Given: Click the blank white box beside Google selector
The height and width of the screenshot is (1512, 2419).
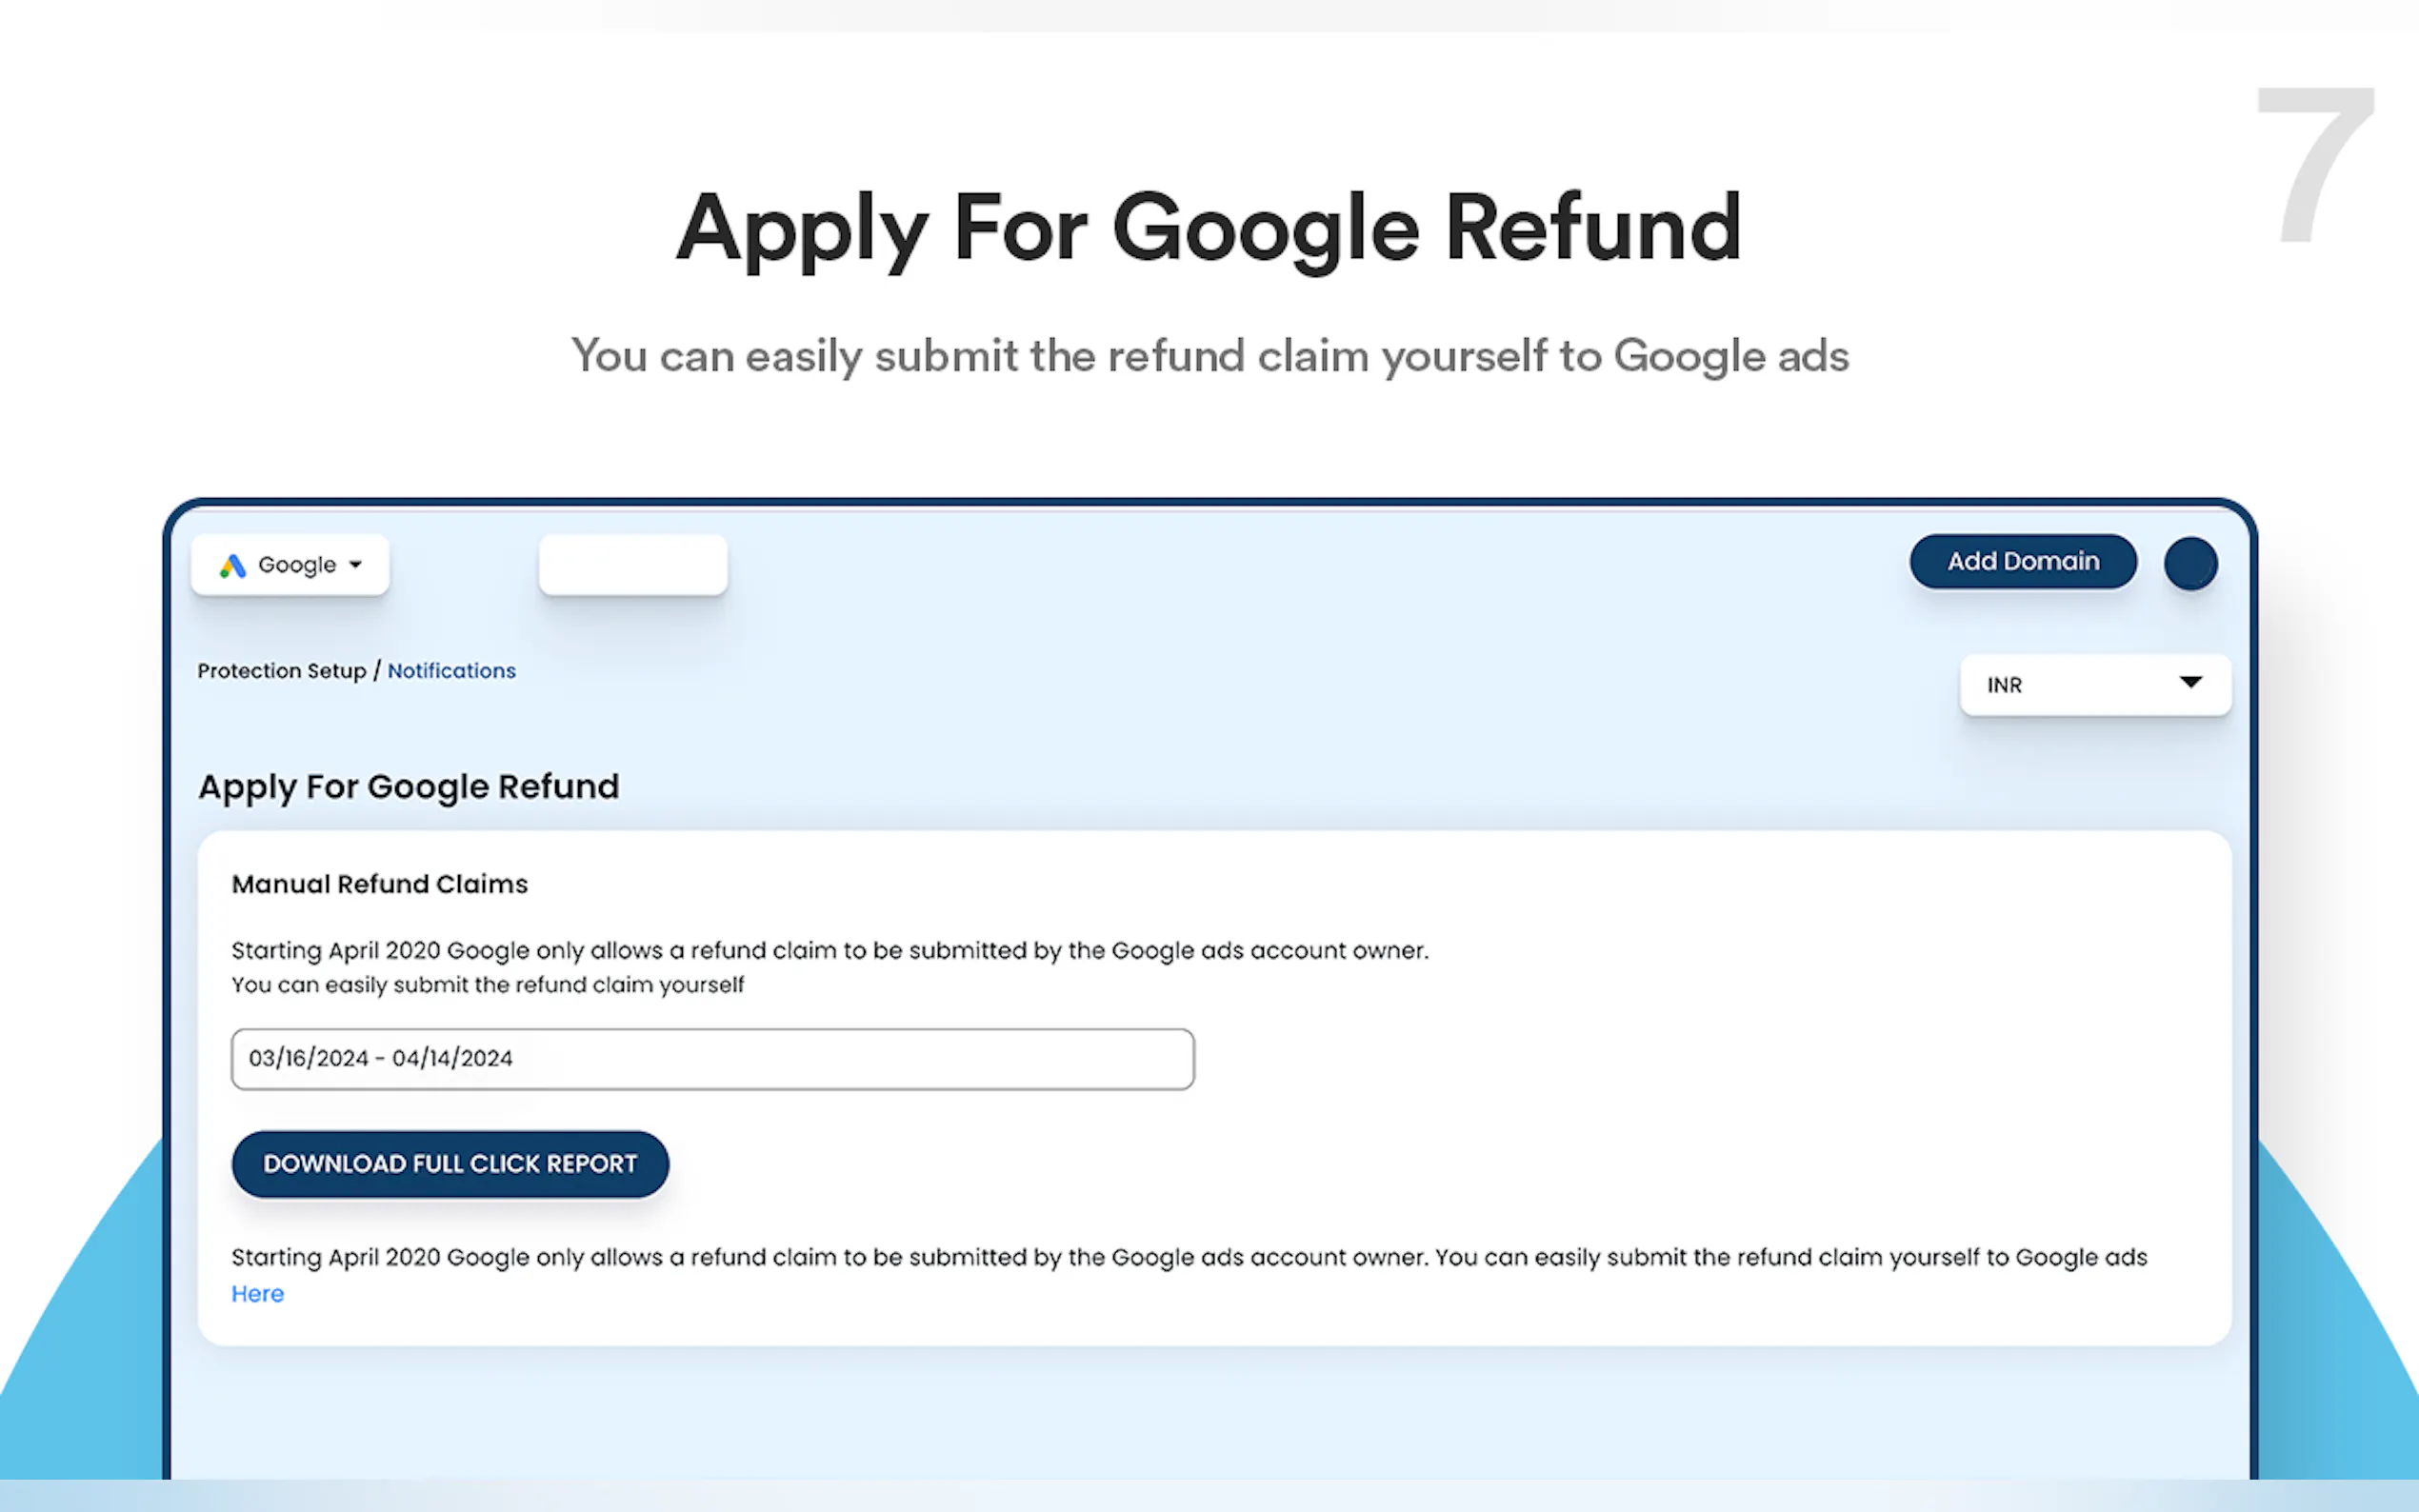Looking at the screenshot, I should (633, 565).
